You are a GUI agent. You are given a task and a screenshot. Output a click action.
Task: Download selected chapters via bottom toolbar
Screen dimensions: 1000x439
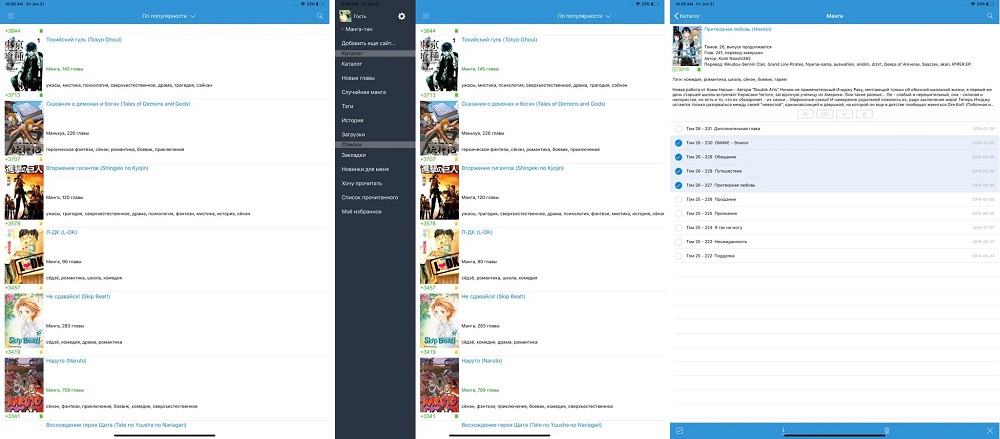(783, 431)
